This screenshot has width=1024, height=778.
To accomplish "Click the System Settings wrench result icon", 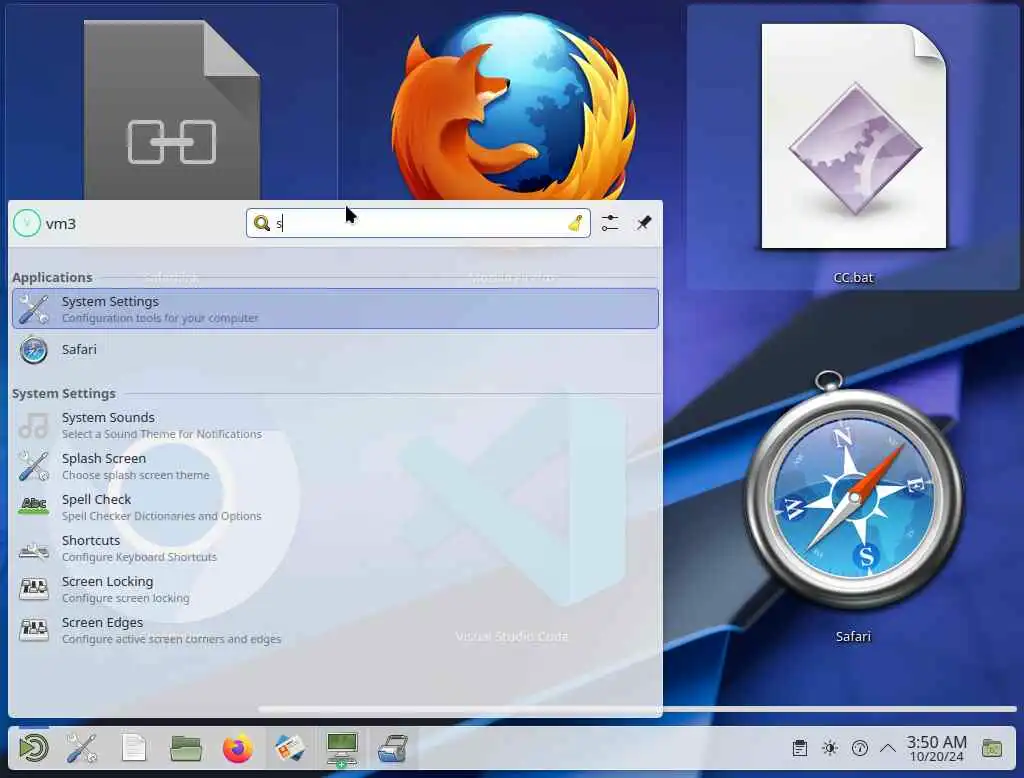I will pyautogui.click(x=33, y=309).
